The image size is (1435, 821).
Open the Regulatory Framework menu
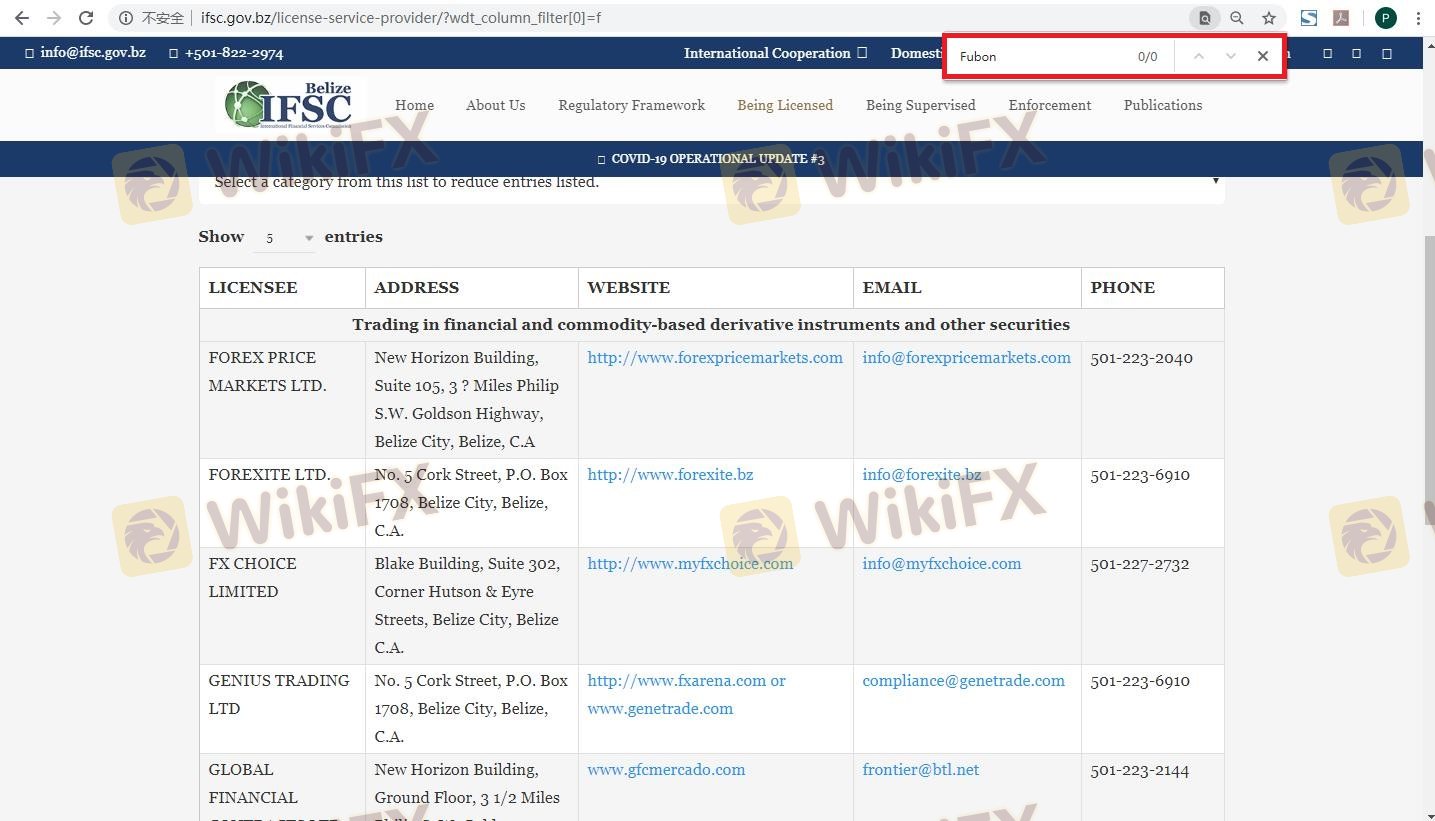[x=631, y=105]
